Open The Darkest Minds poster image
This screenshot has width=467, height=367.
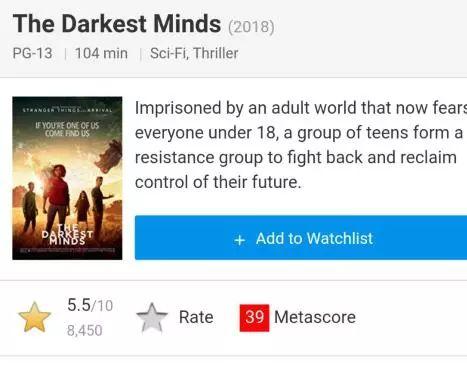[x=67, y=178]
